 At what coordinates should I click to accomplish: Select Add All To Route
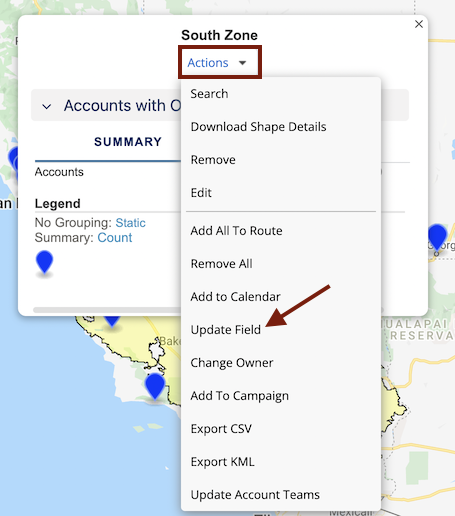coord(236,231)
